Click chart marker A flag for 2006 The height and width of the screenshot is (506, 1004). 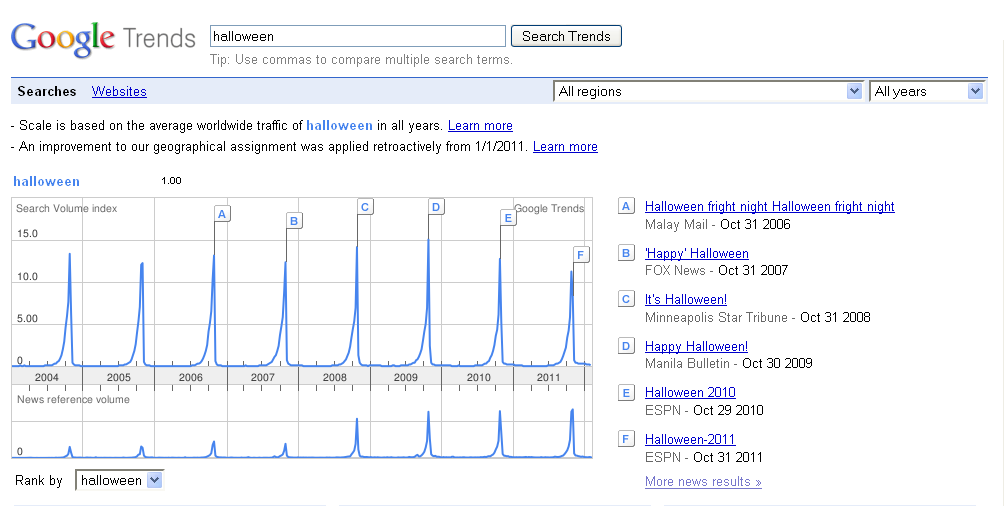tap(222, 214)
